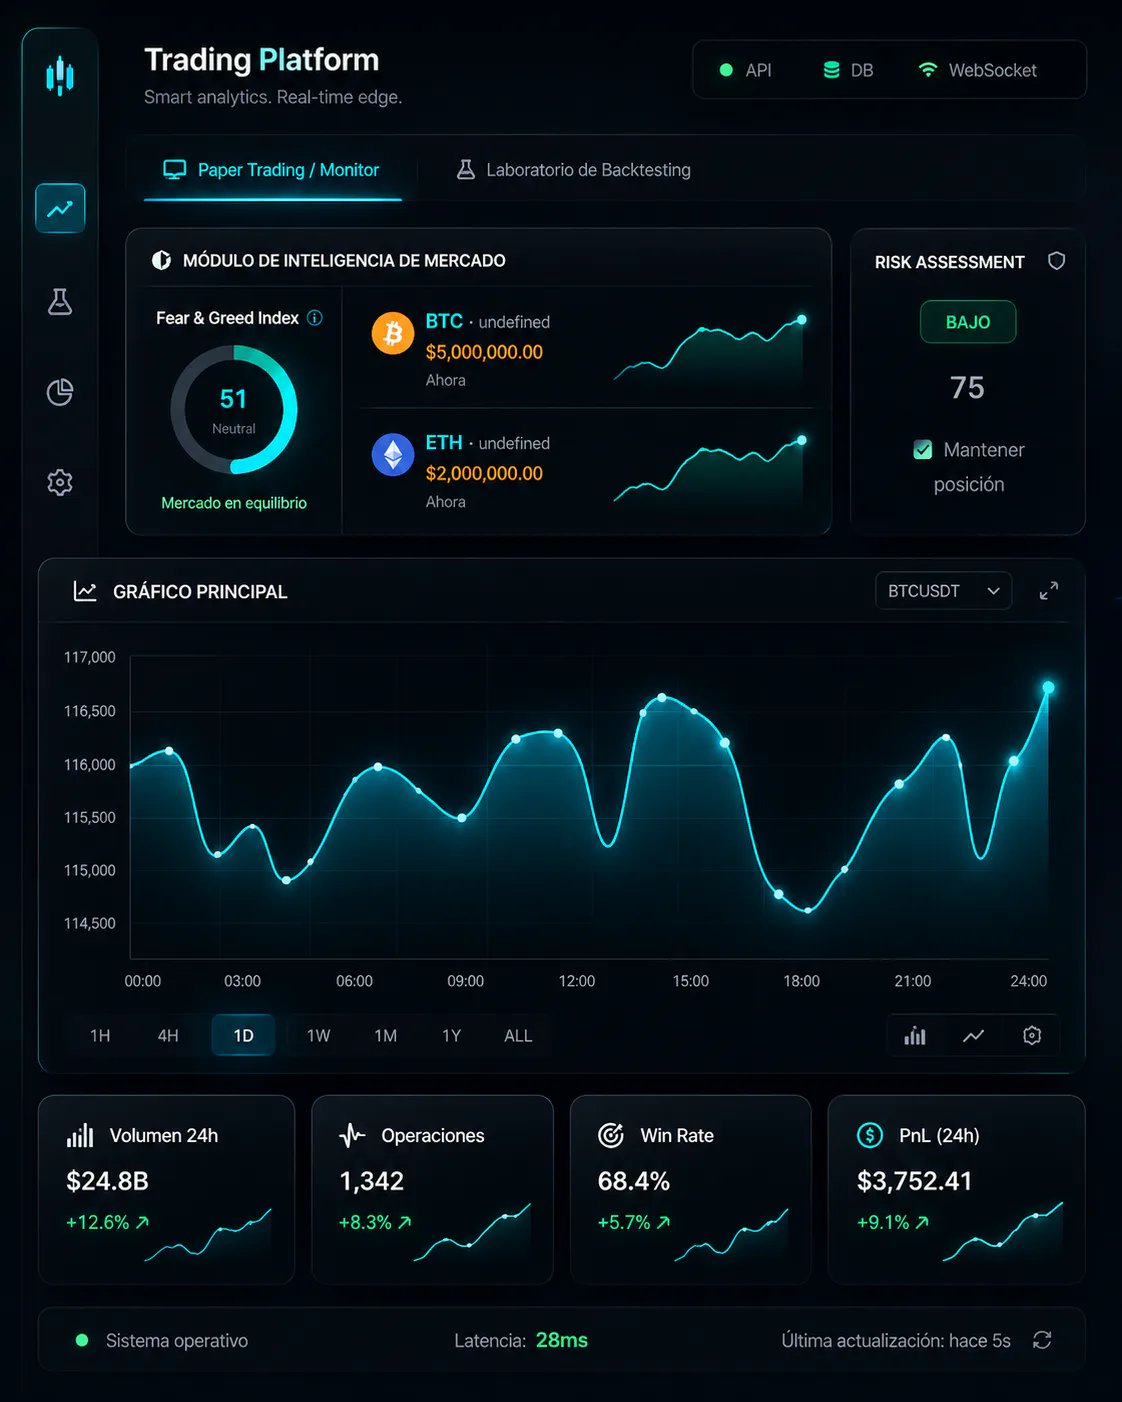
Task: Click the PnL dollar circle icon
Action: (x=870, y=1135)
